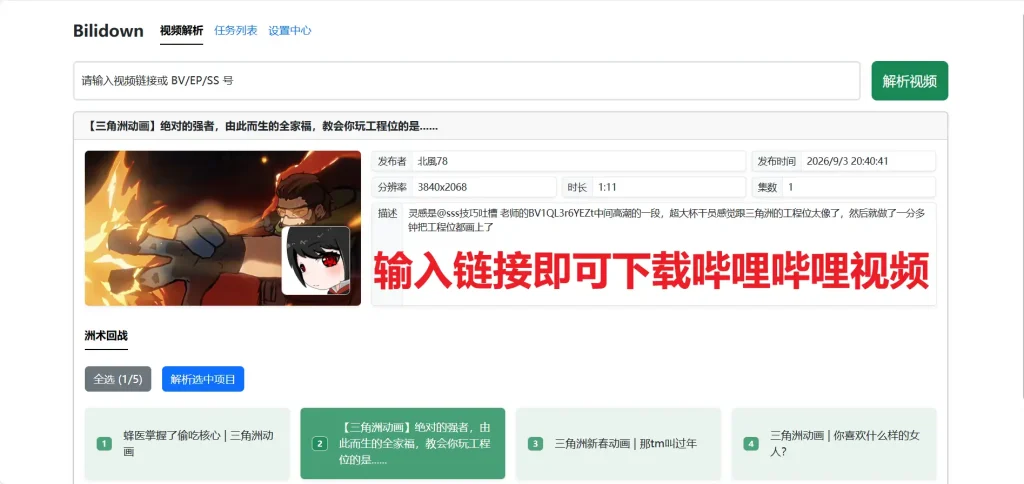The width and height of the screenshot is (1024, 484).
Task: Click the 描述 label
Action: tap(387, 213)
